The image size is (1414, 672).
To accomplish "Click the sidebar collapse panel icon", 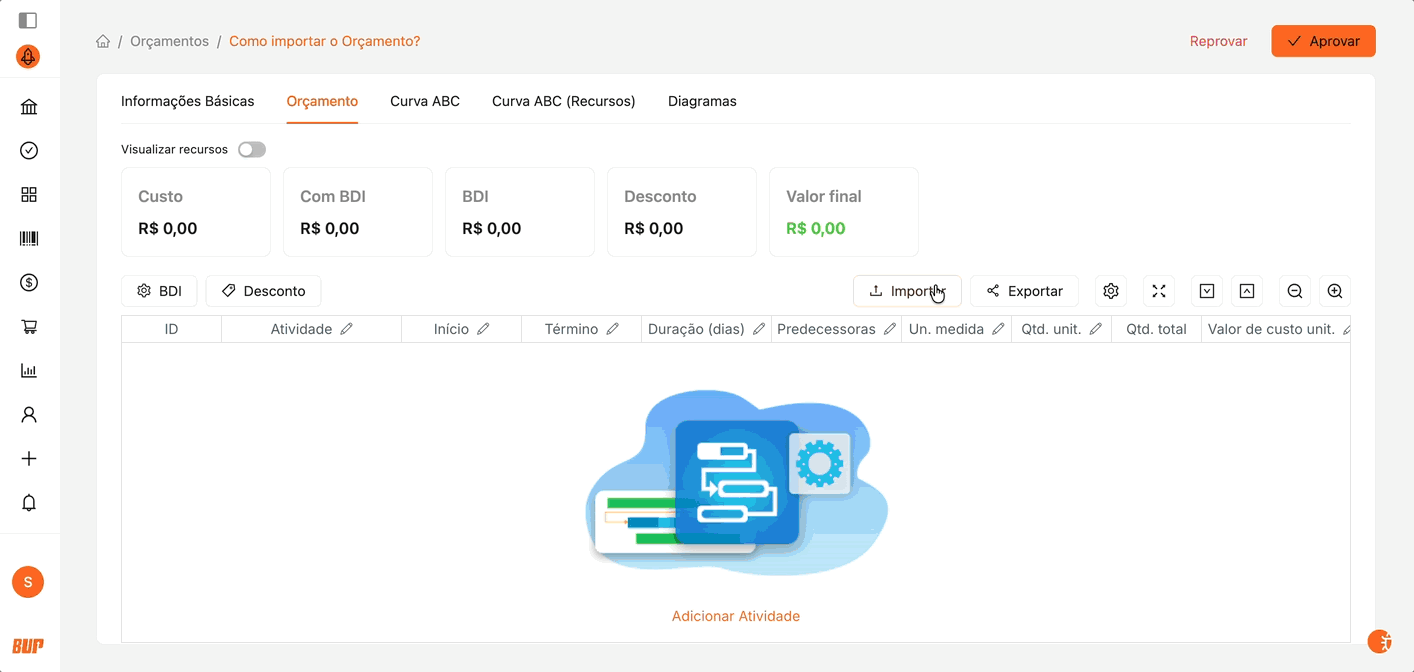I will [x=28, y=20].
